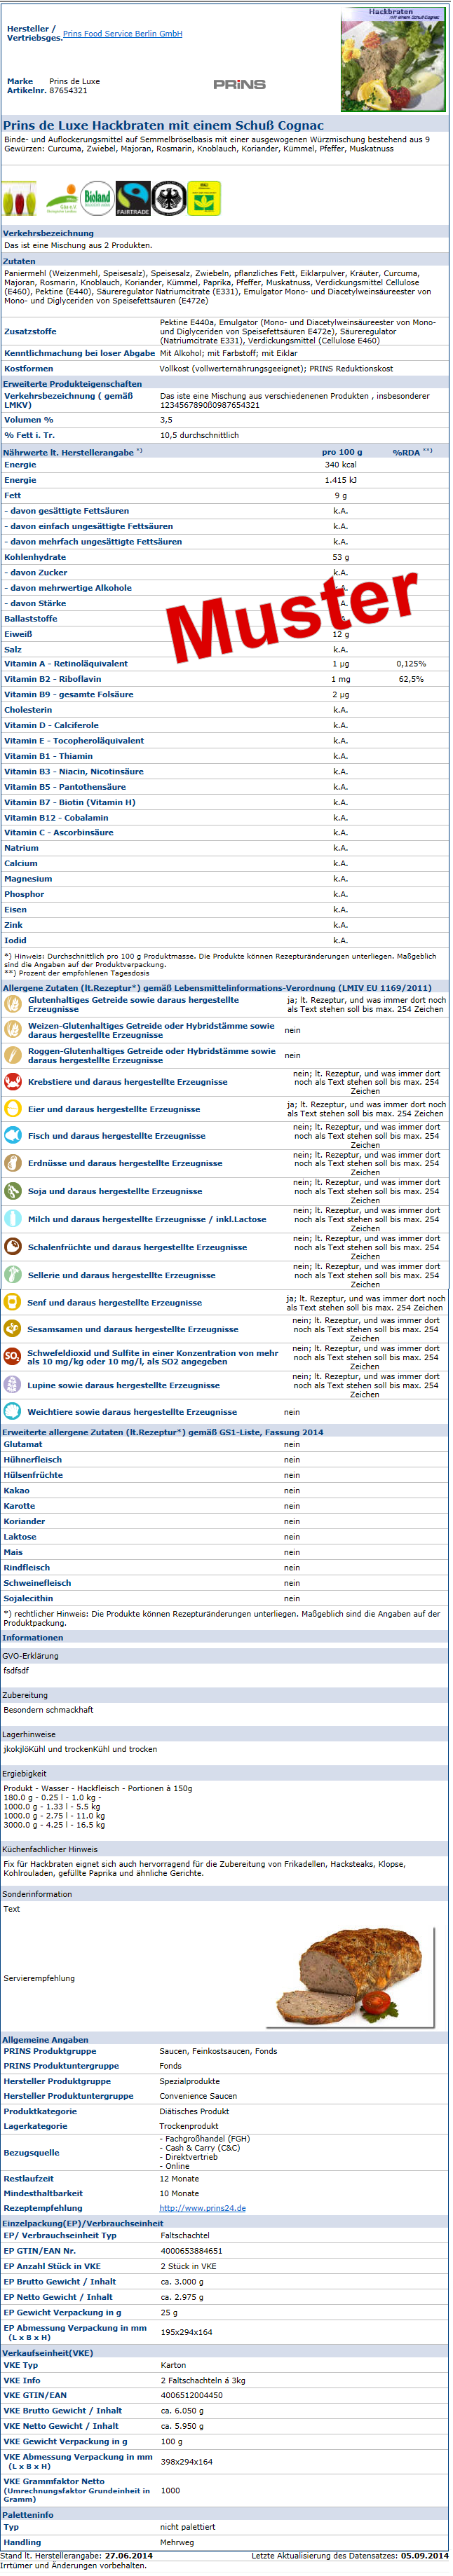
Task: Click the Erdnüsse peanut allergen icon
Action: pyautogui.click(x=13, y=1162)
